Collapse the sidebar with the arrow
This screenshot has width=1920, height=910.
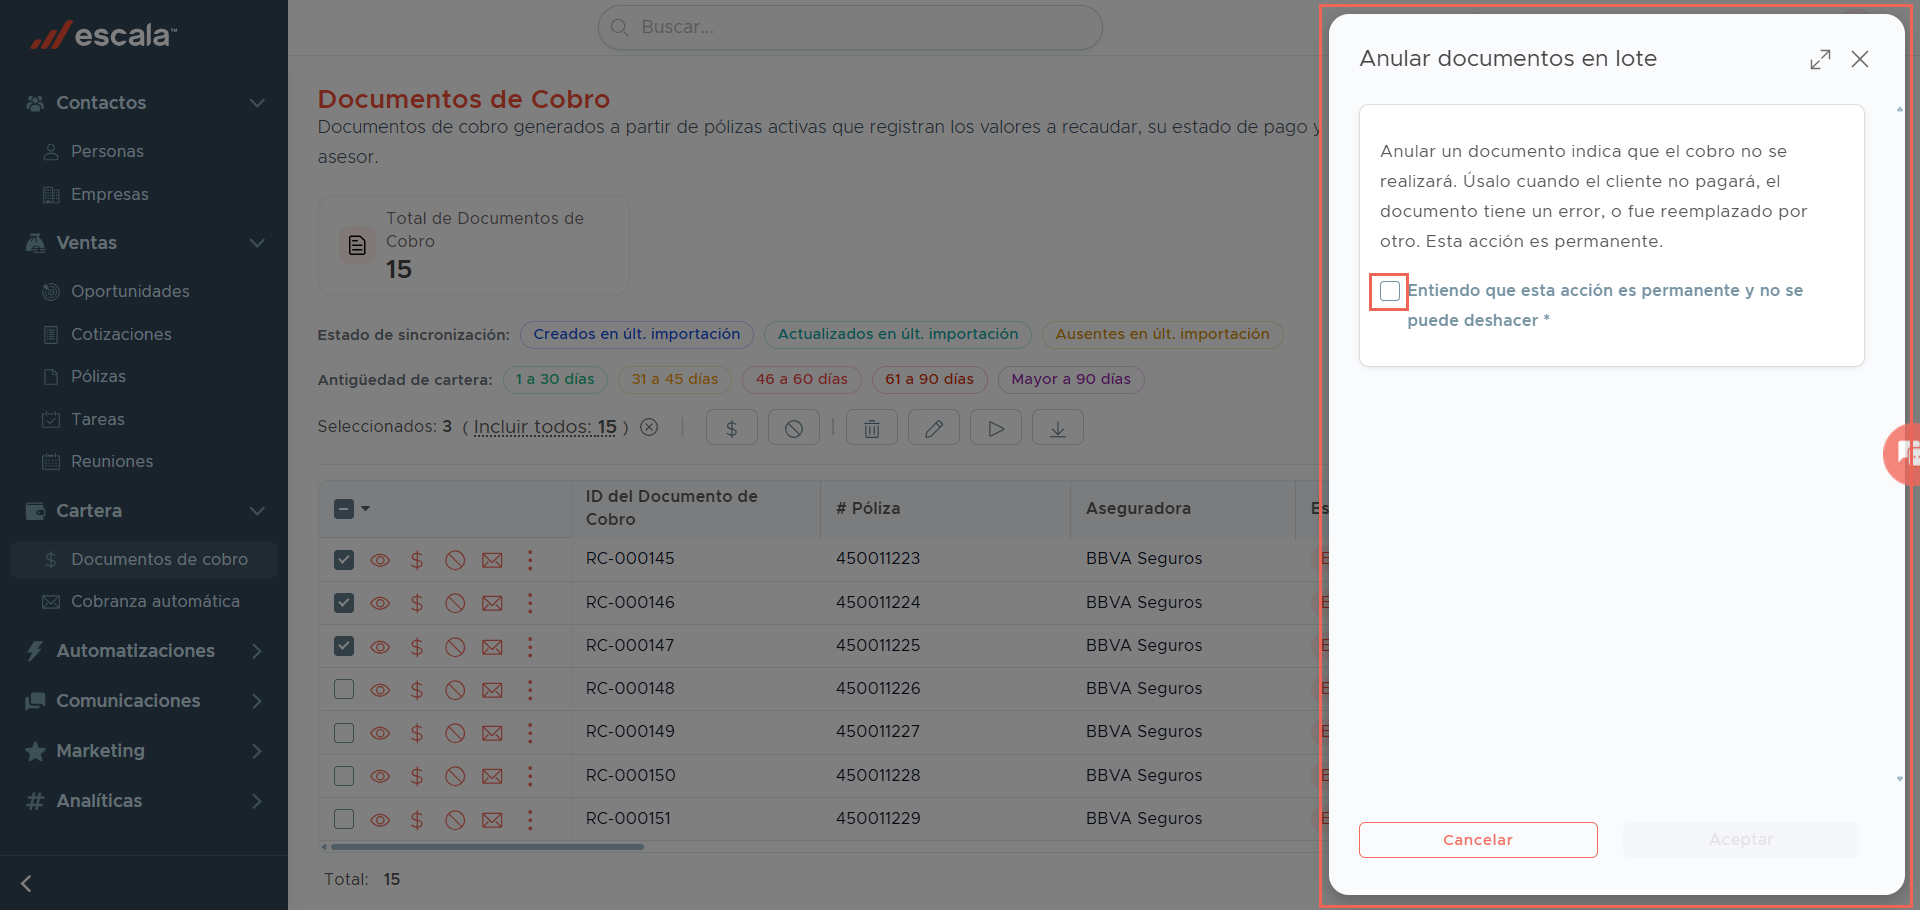point(26,883)
